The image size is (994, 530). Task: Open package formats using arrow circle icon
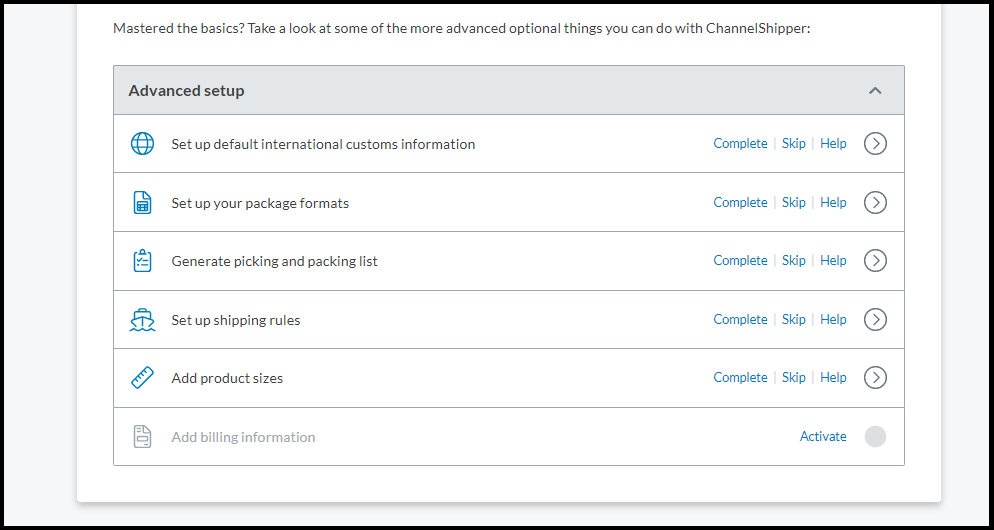(x=875, y=202)
